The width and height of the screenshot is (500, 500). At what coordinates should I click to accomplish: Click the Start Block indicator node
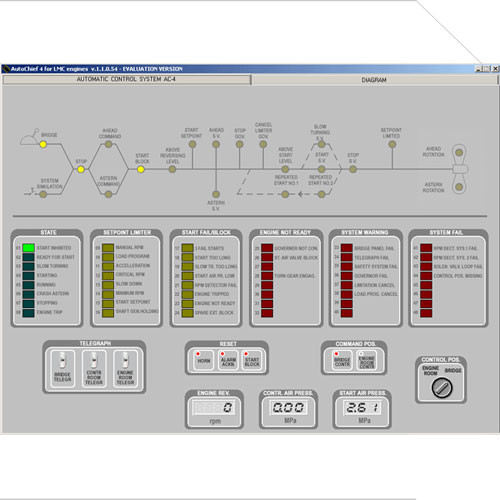(141, 169)
